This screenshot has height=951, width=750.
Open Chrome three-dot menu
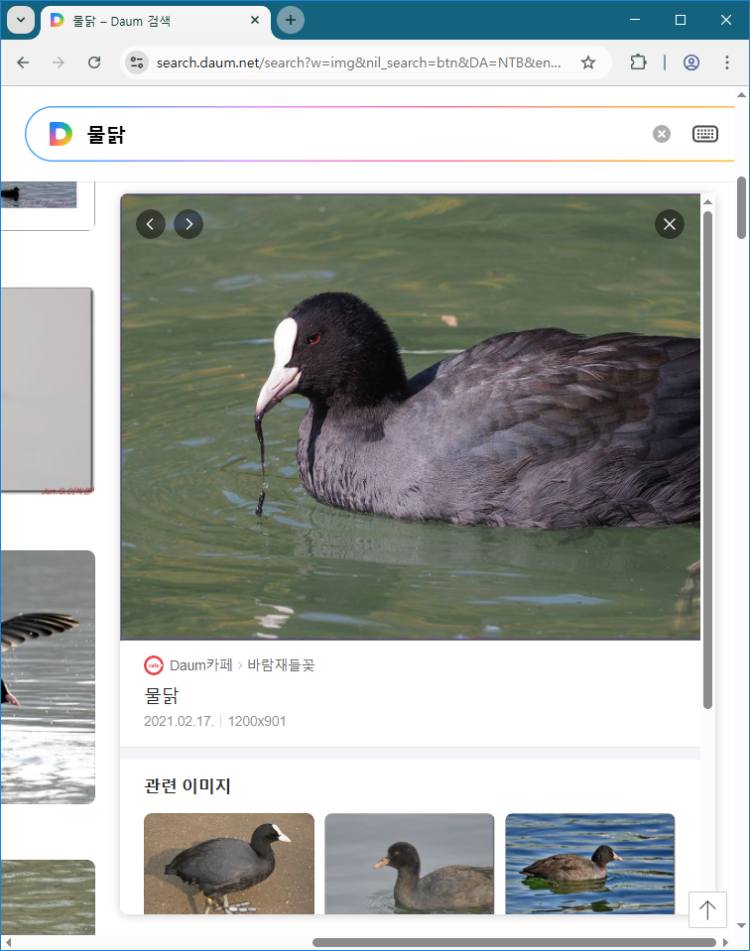tap(727, 63)
